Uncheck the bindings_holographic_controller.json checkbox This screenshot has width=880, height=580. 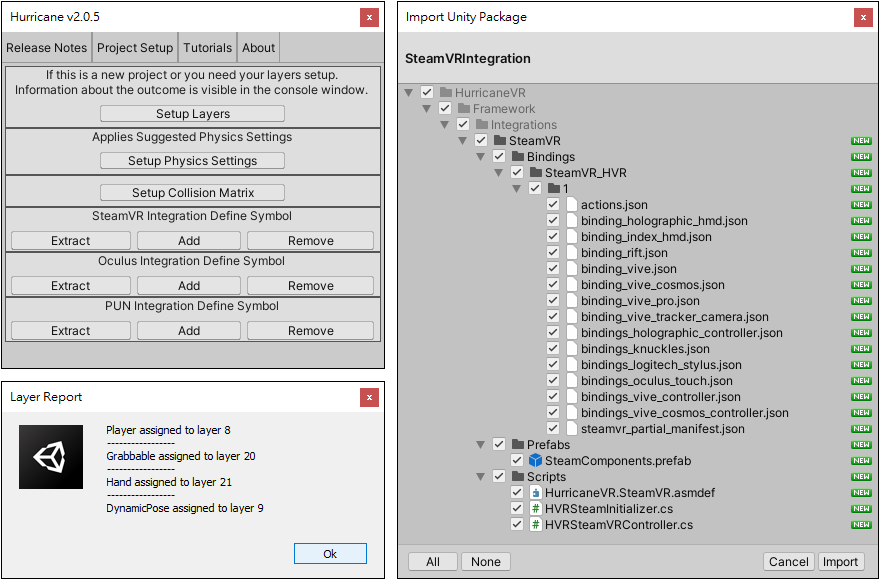point(553,332)
